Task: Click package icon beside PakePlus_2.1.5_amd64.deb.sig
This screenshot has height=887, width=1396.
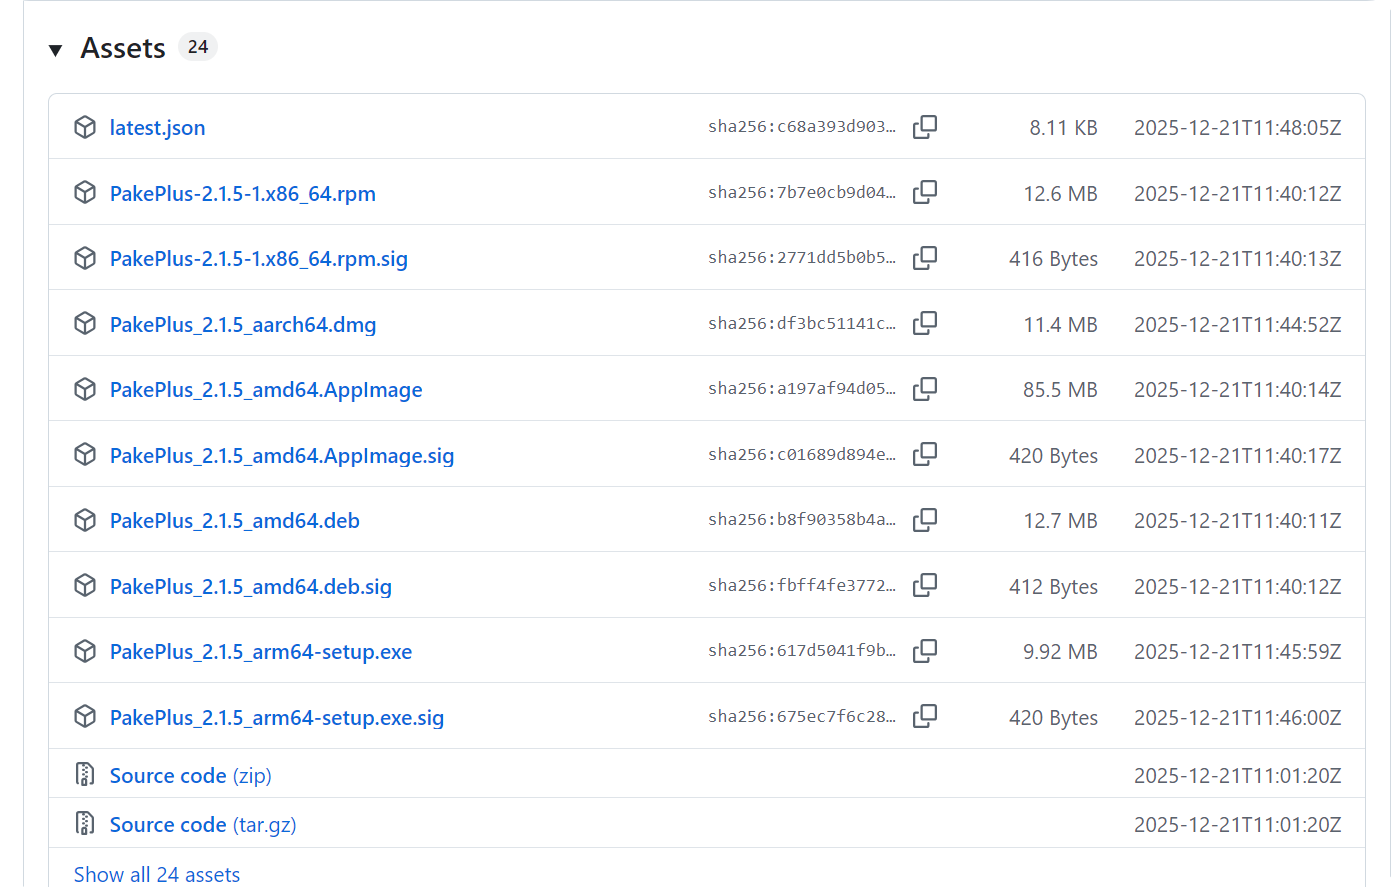Action: click(85, 585)
